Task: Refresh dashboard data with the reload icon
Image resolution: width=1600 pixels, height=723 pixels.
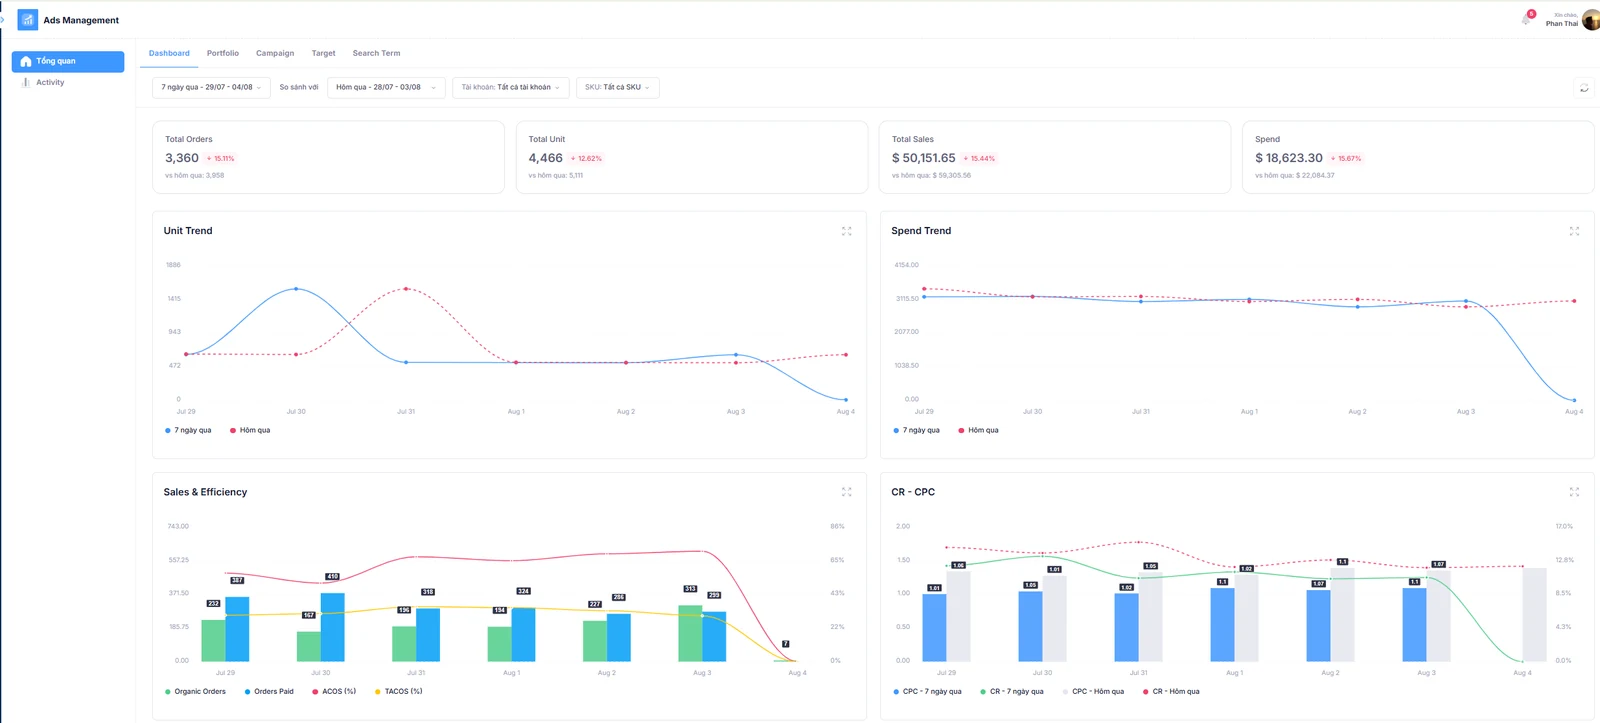Action: click(1584, 88)
